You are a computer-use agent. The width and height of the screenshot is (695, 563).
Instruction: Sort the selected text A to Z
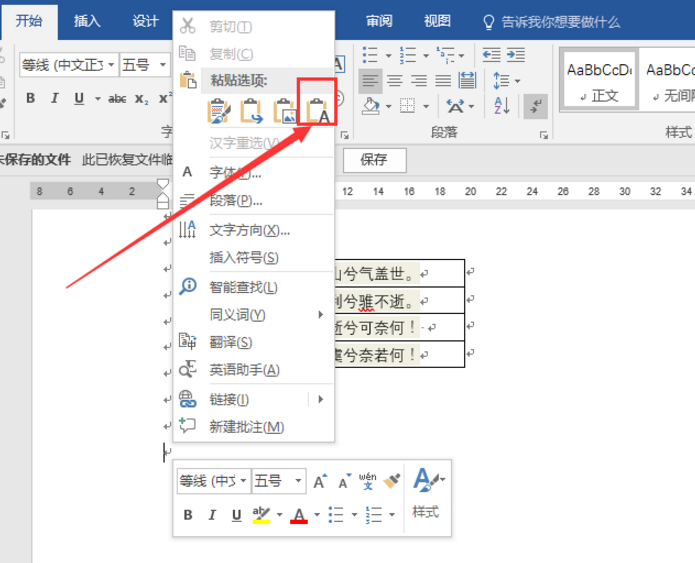coord(501,106)
